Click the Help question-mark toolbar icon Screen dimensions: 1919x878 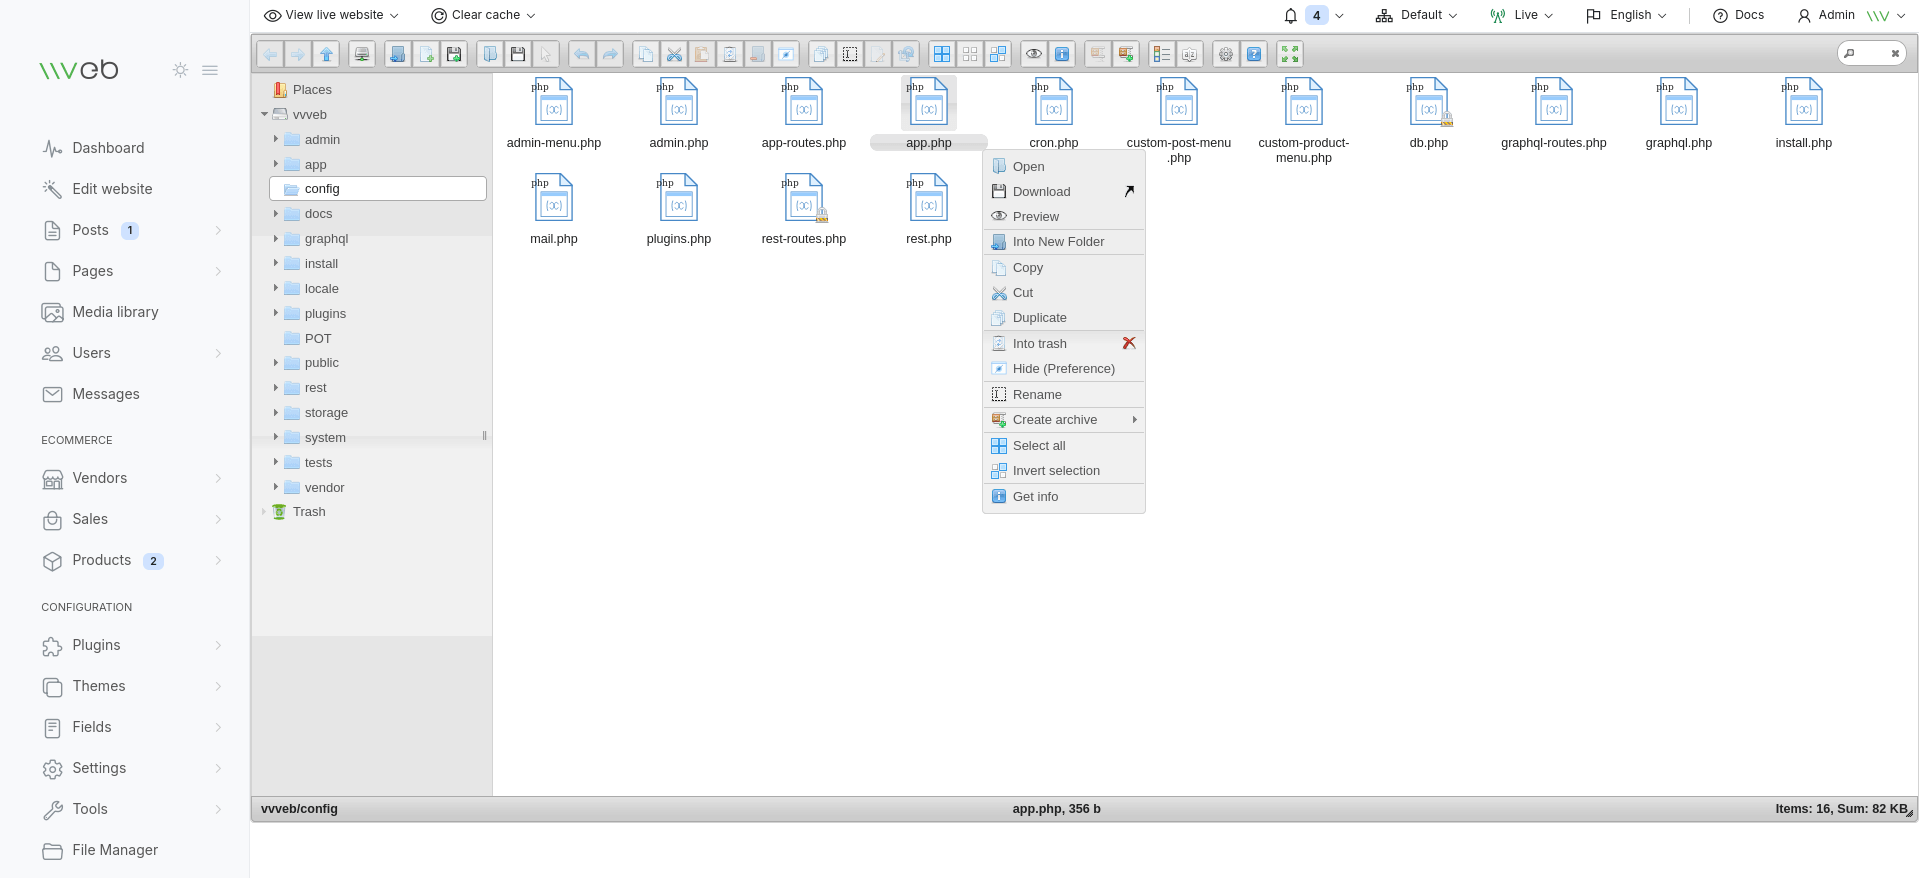[x=1254, y=54]
